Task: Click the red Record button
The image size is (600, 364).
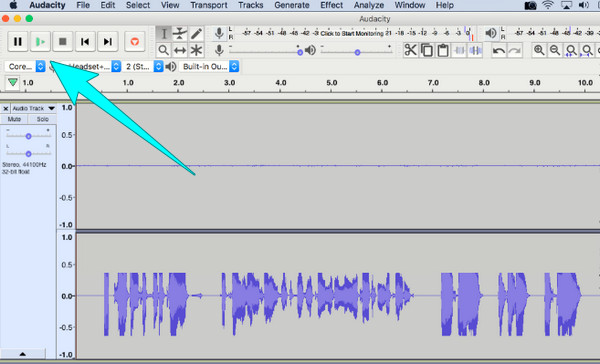Action: click(x=135, y=41)
